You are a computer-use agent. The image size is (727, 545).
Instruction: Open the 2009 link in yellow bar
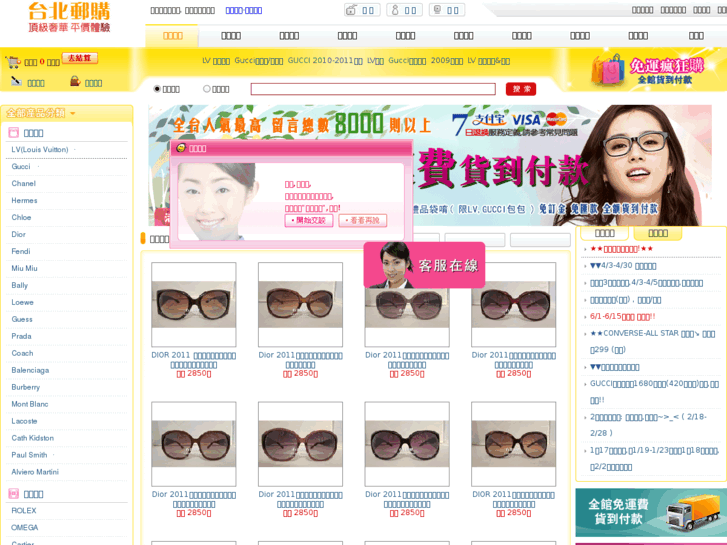[446, 61]
